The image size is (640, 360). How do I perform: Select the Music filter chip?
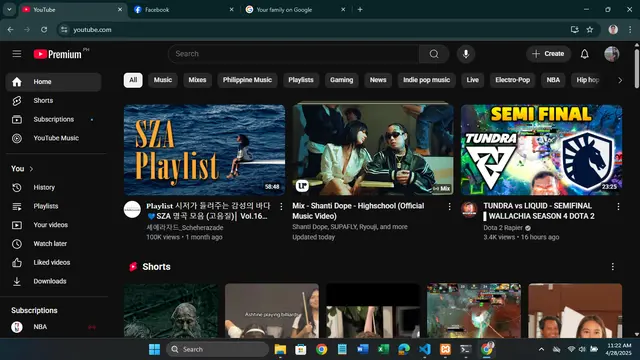click(x=163, y=80)
